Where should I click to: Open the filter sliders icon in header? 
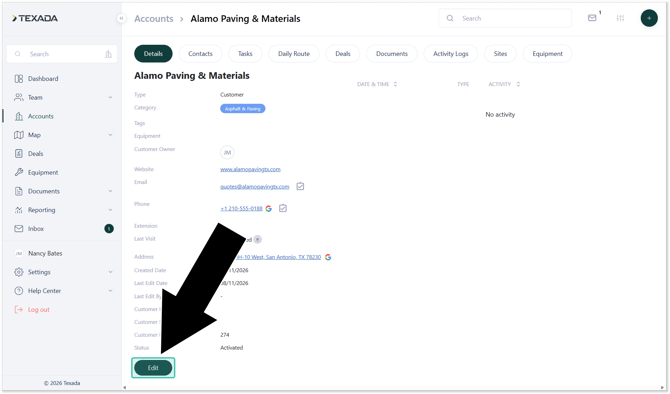620,18
